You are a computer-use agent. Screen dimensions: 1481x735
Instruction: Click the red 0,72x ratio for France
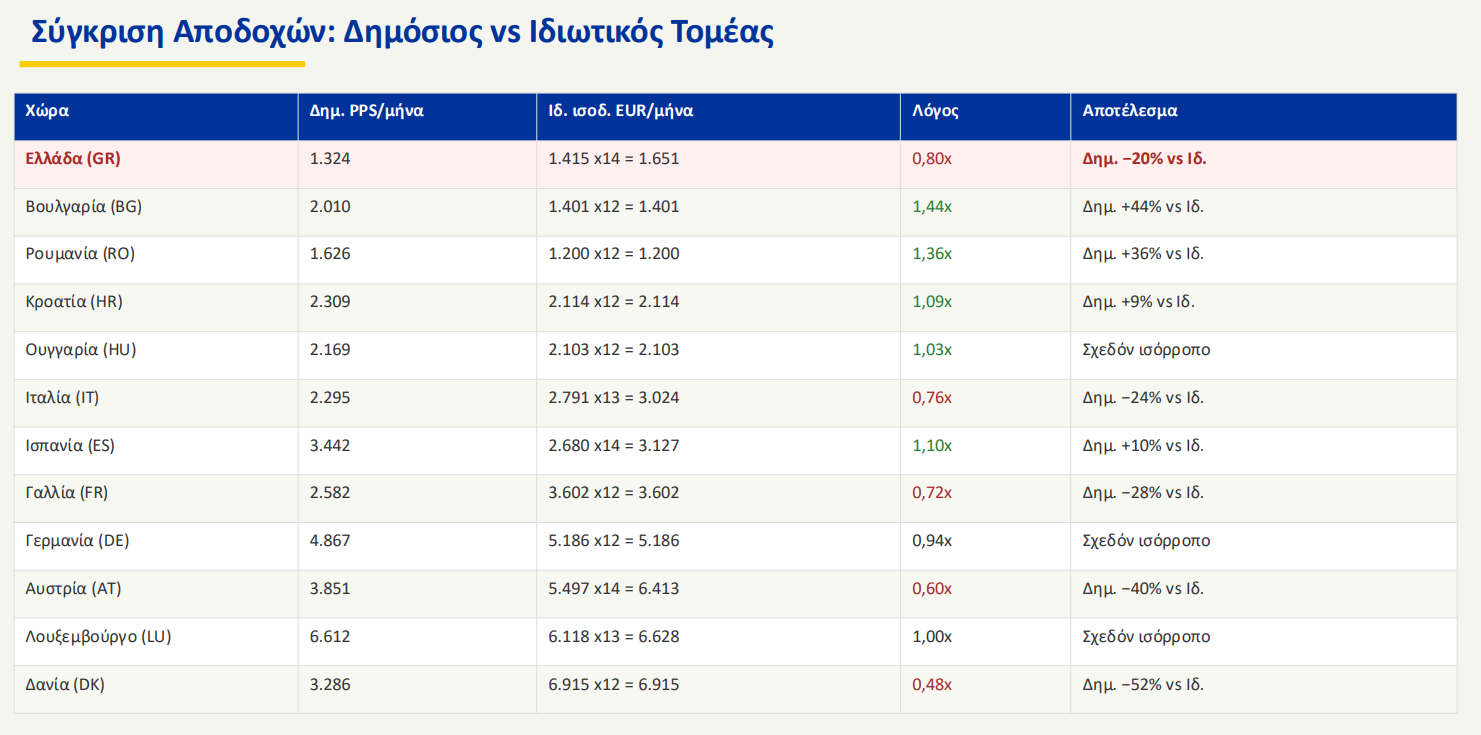[931, 493]
